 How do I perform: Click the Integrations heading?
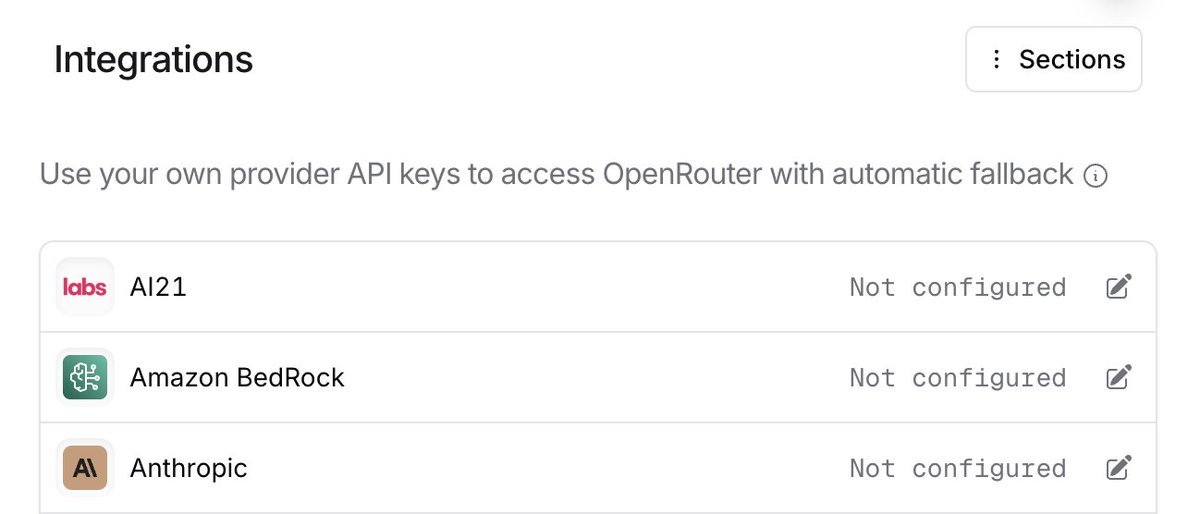point(153,60)
